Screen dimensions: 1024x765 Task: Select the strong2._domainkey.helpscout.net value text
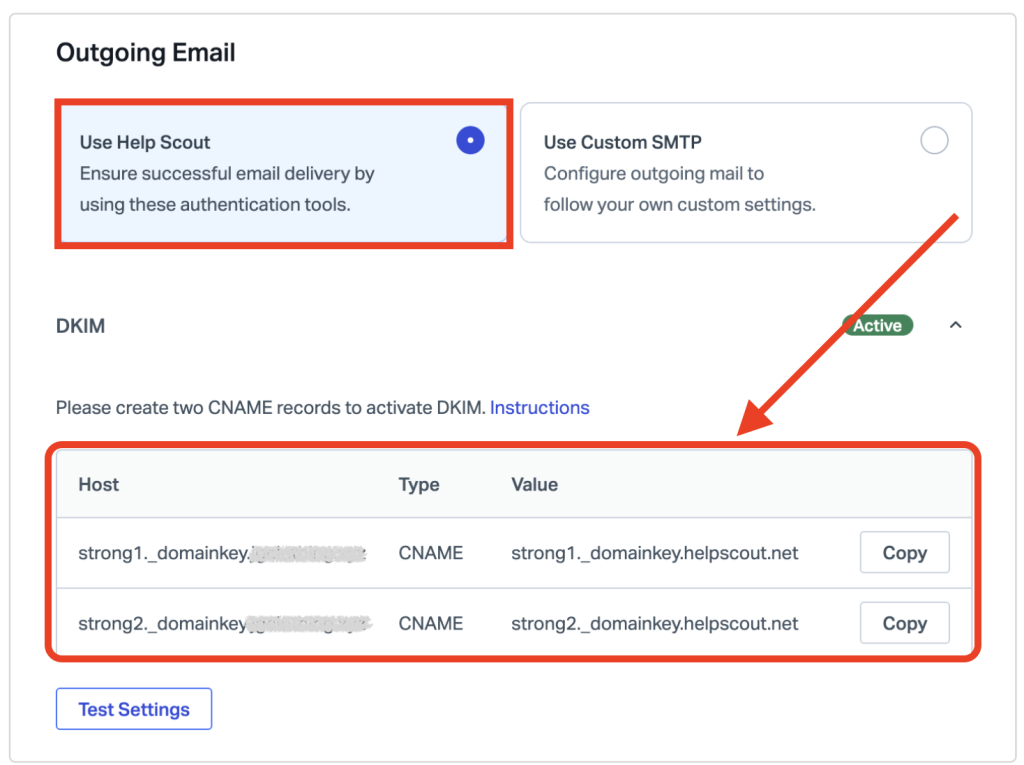point(654,623)
